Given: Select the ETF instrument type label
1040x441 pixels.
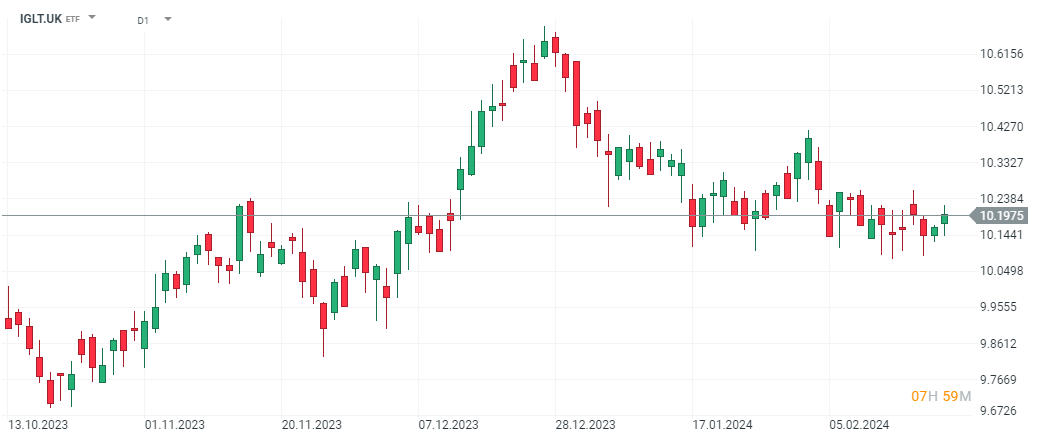Looking at the screenshot, I should 72,19.
